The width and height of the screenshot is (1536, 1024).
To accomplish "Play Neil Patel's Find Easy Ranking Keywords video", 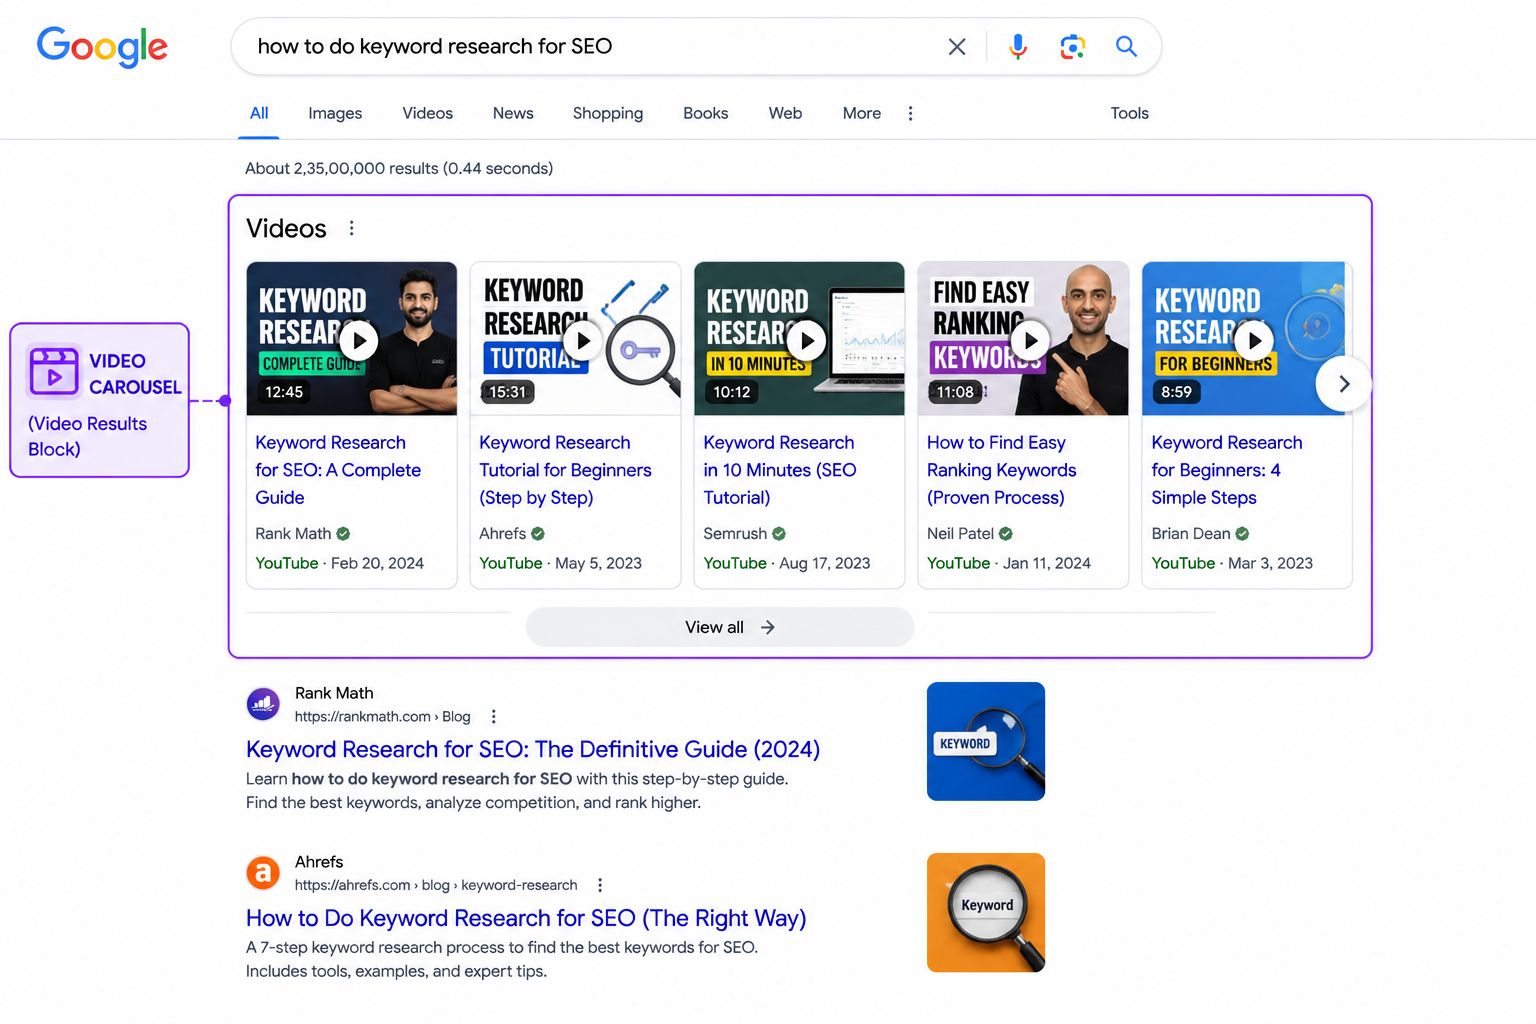I will 1031,341.
